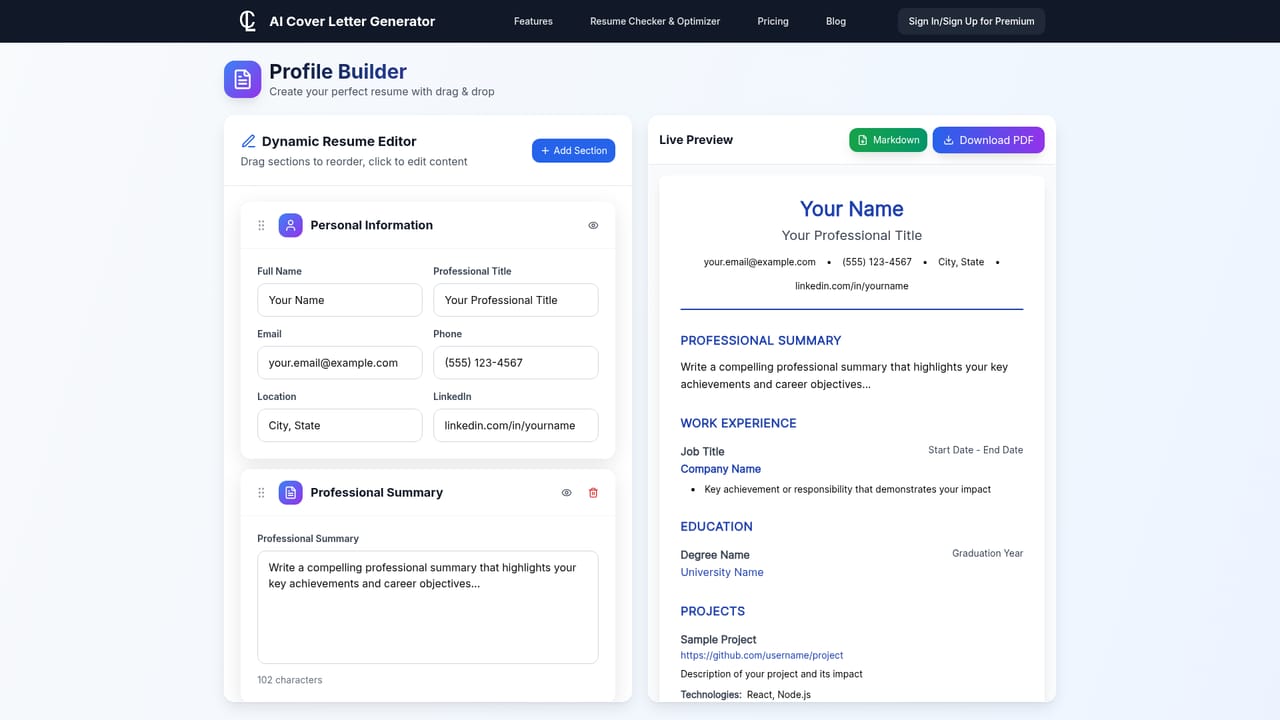Open the Blog link in navigation

point(836,21)
